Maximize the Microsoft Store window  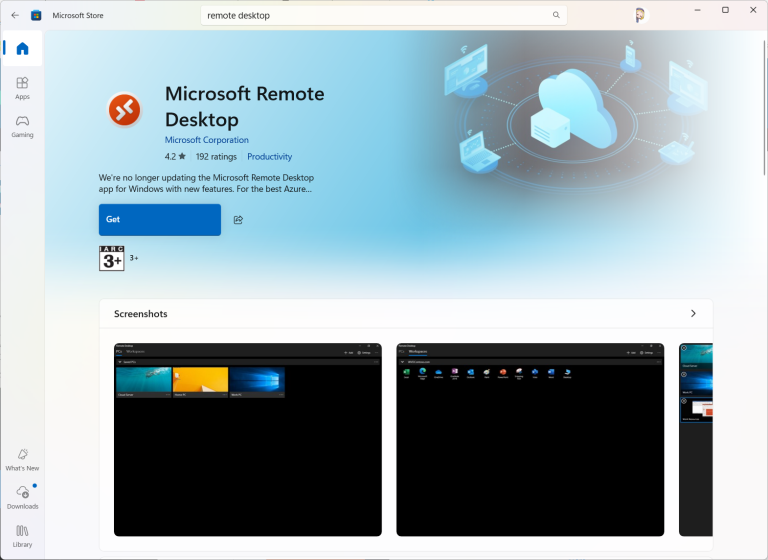coord(725,10)
